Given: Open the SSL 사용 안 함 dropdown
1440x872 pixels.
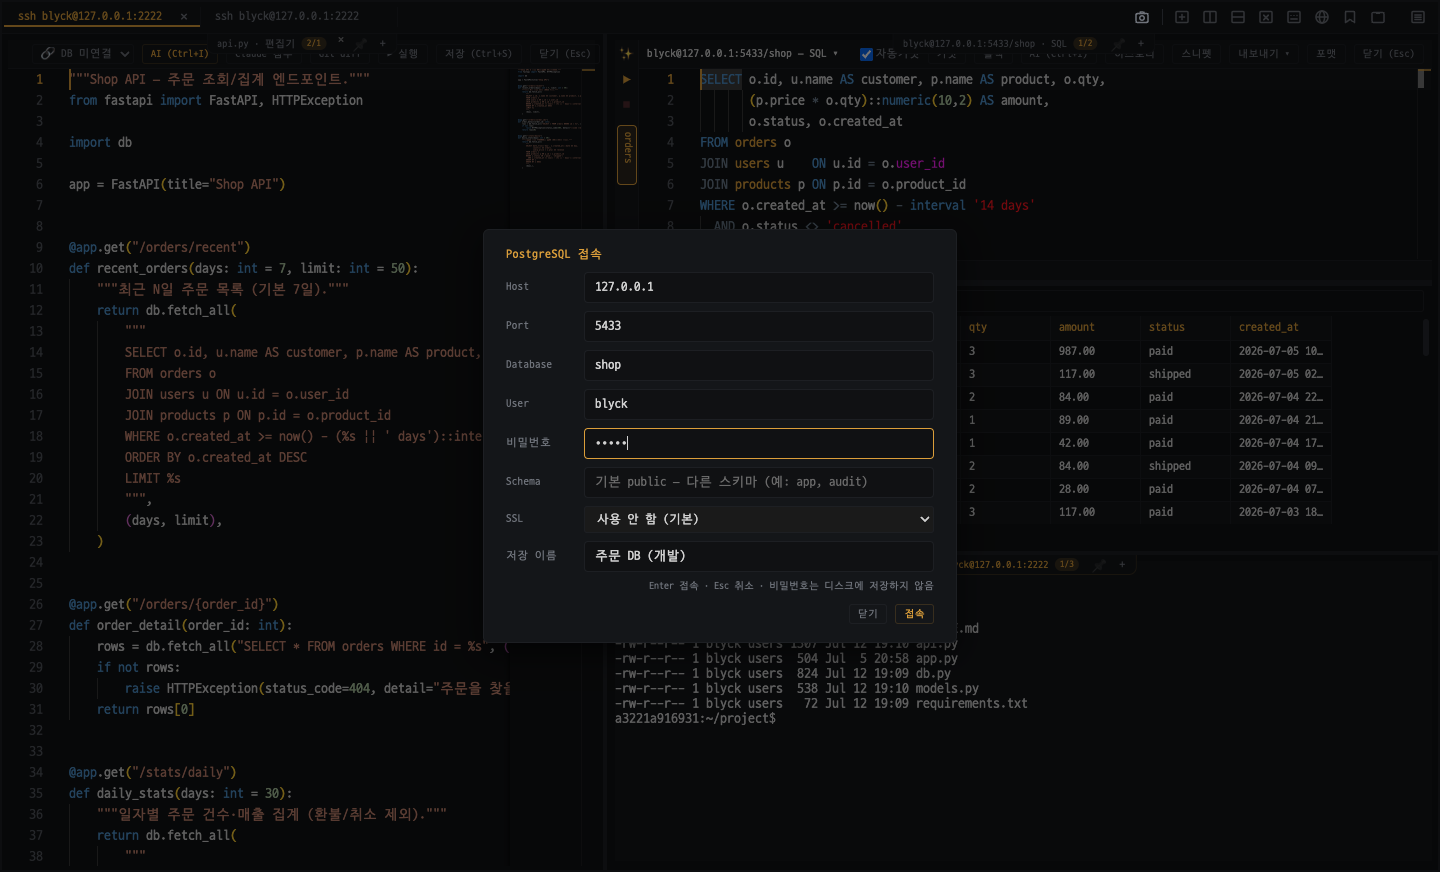Looking at the screenshot, I should pos(759,519).
